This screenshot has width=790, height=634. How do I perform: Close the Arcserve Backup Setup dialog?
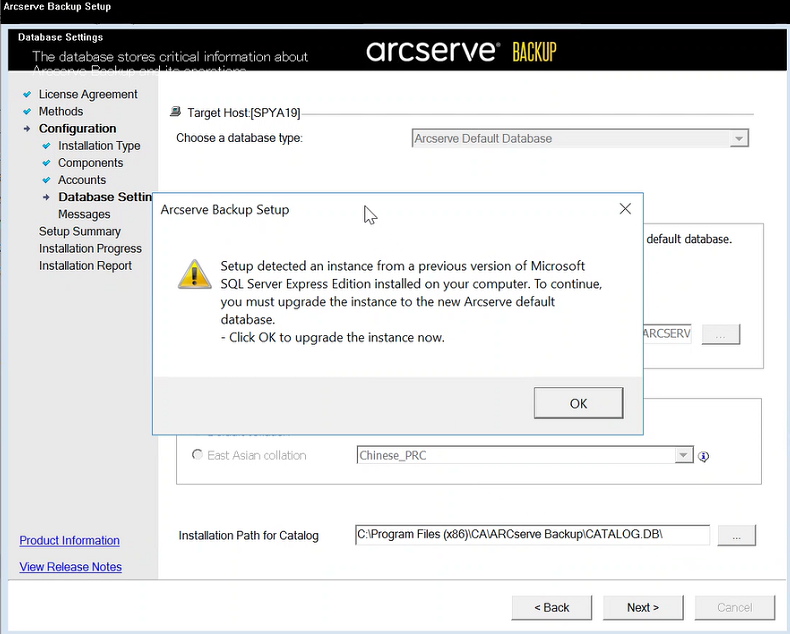pos(625,209)
